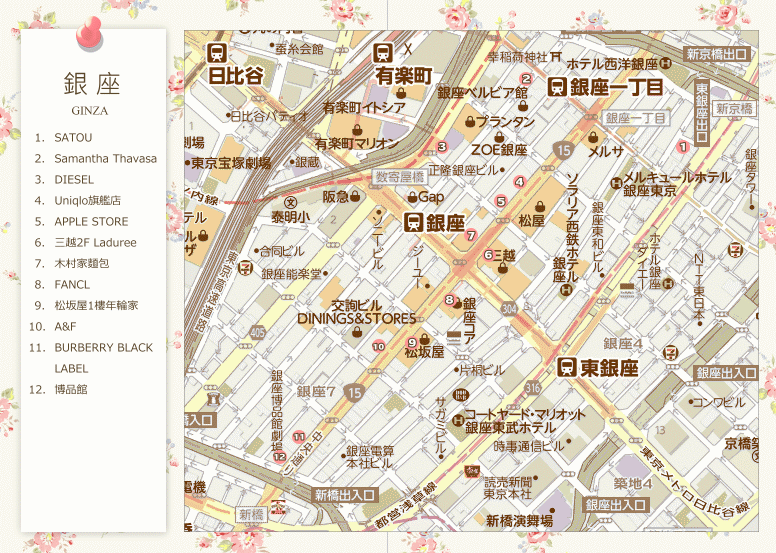Select the boxed 銀座一丁目 intersection label
This screenshot has width=776, height=553.
[x=635, y=118]
